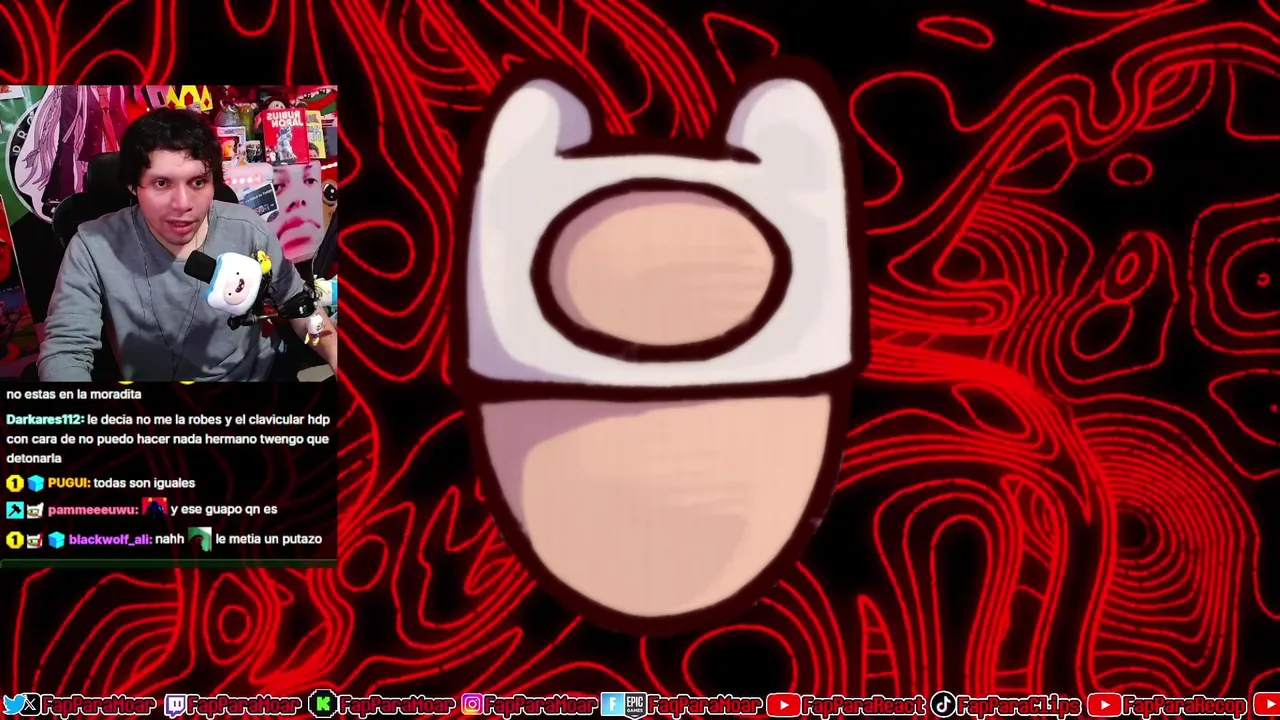Click the YouTube icon beside FapParaRecop
Image resolution: width=1280 pixels, height=720 pixels.
1103,705
